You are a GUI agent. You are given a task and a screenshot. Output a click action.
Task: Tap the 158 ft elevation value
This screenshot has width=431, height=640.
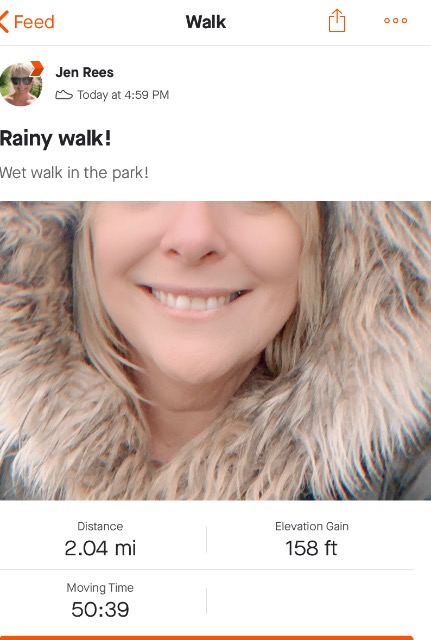tap(311, 548)
